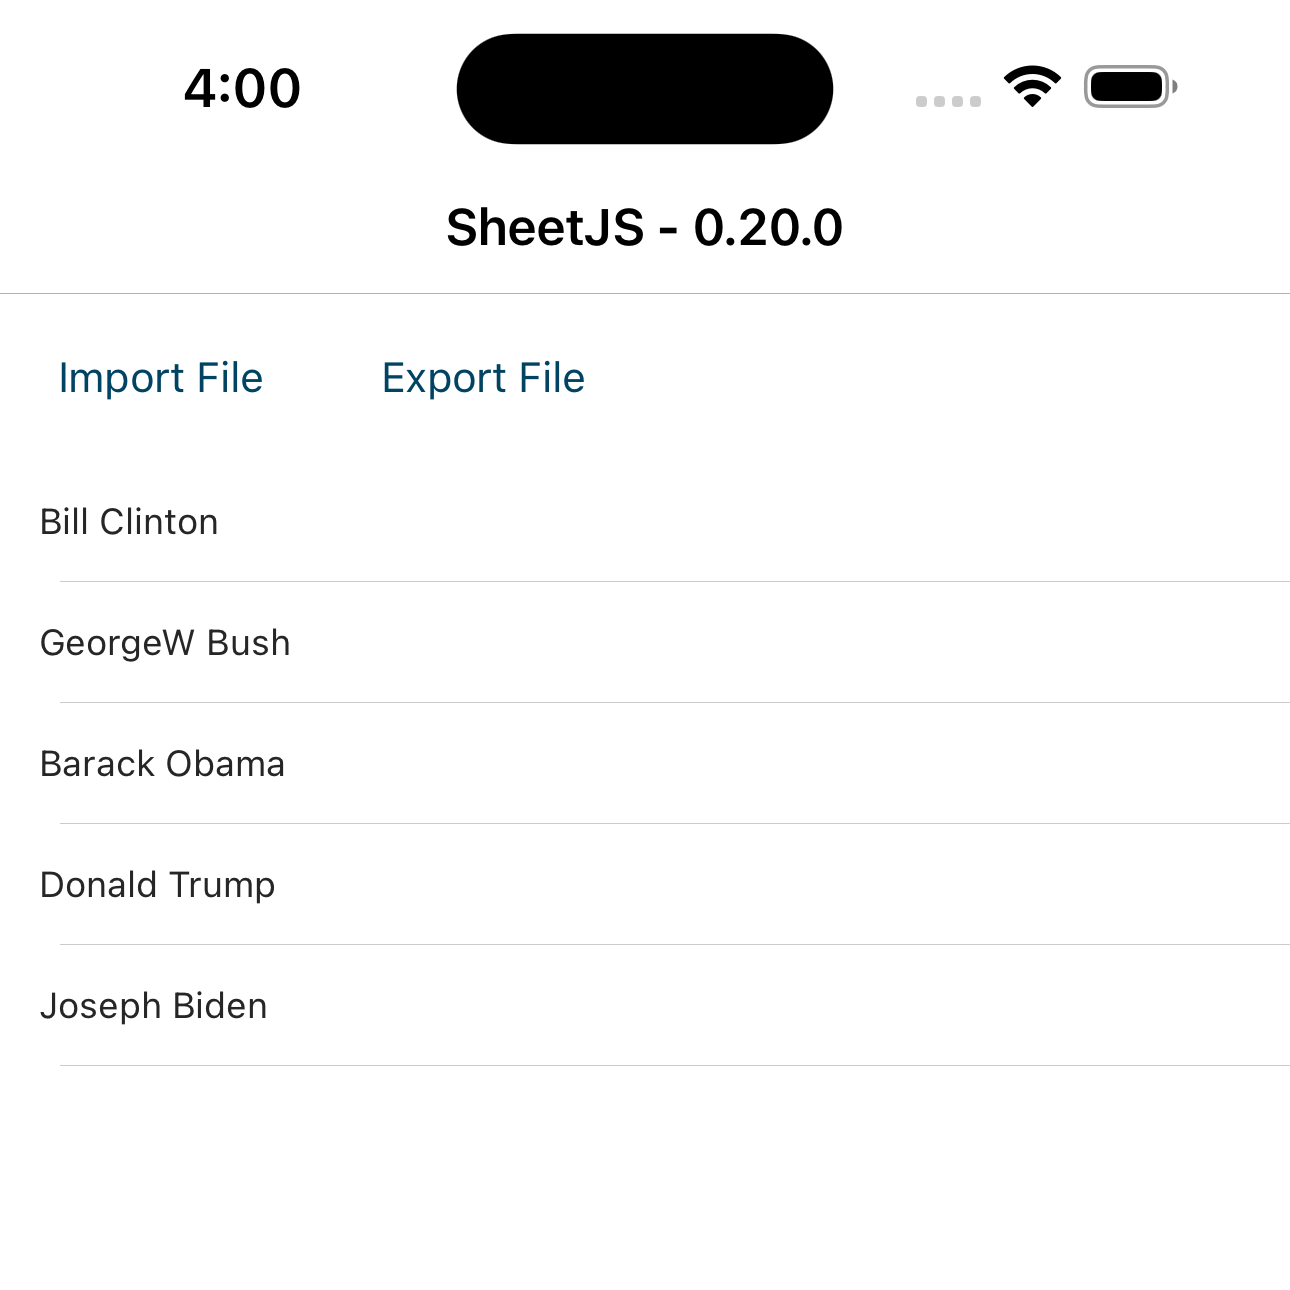Click the separator line under Bill Clinton
Viewport: 1290px width, 1290px height.
[x=675, y=581]
